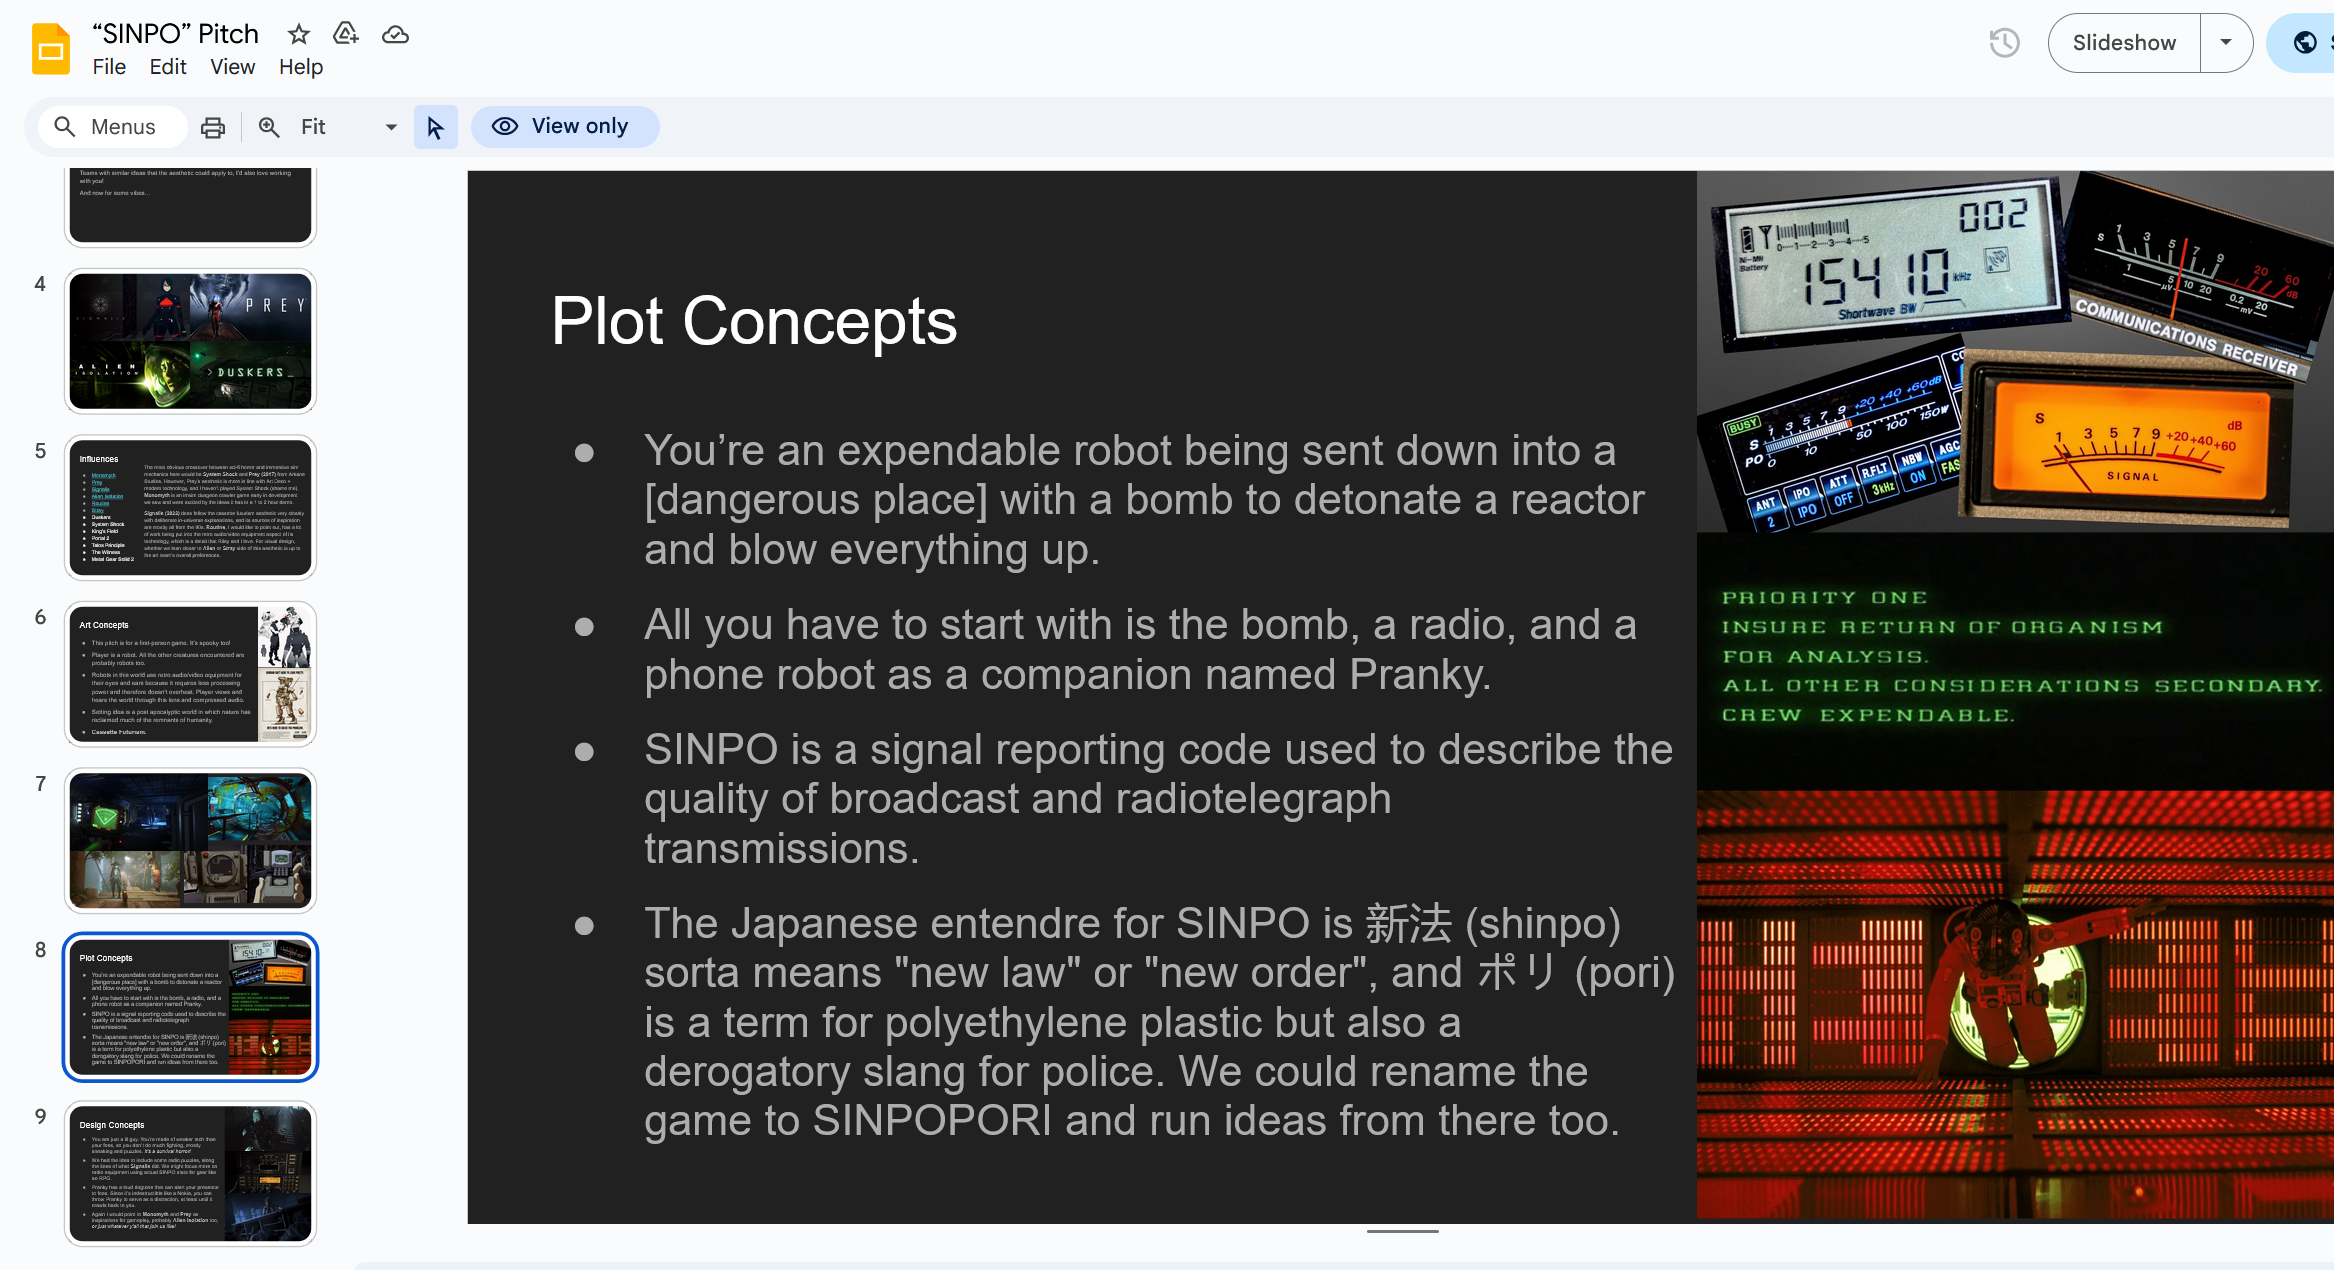Click the add-to-Drive shortcut icon
The width and height of the screenshot is (2334, 1270).
click(x=346, y=34)
